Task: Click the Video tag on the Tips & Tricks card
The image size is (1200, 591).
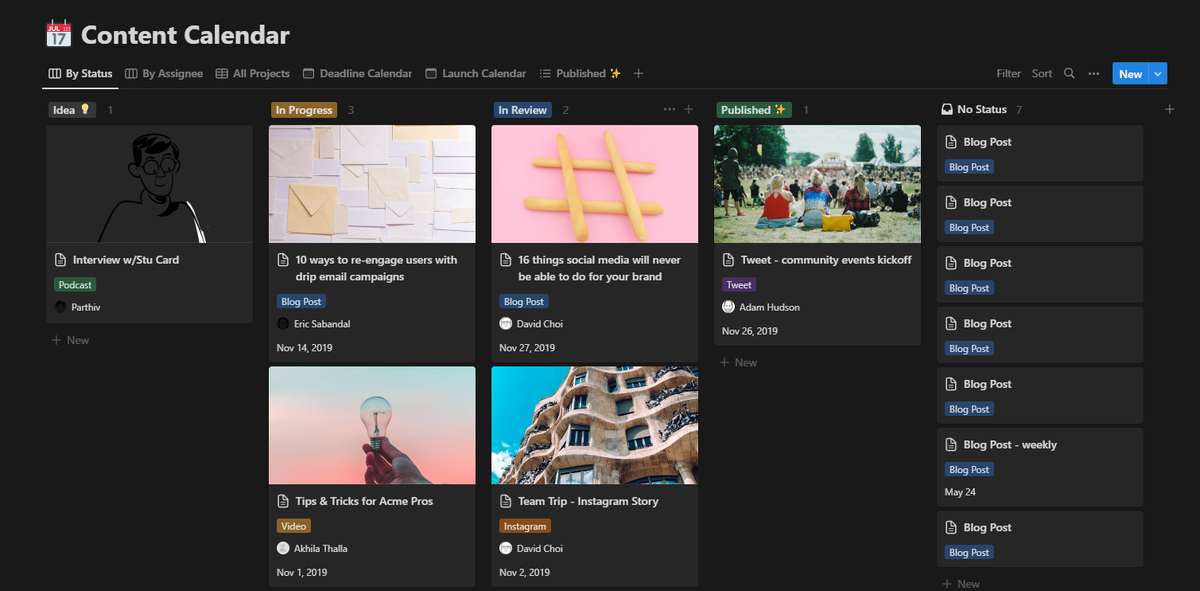Action: pos(294,526)
